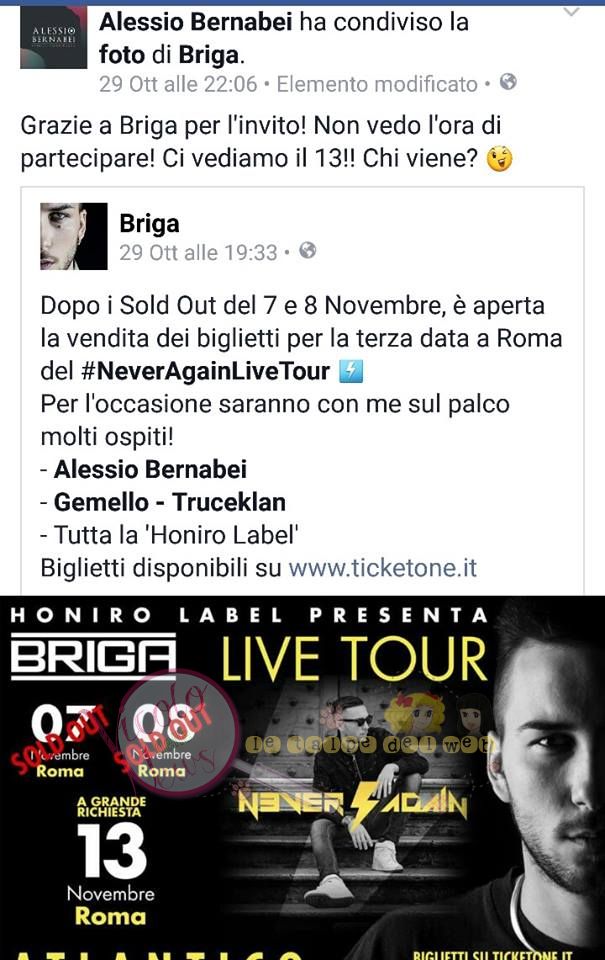Click the globe privacy icon beside Elemento modificato
The height and width of the screenshot is (960, 605).
pos(508,82)
